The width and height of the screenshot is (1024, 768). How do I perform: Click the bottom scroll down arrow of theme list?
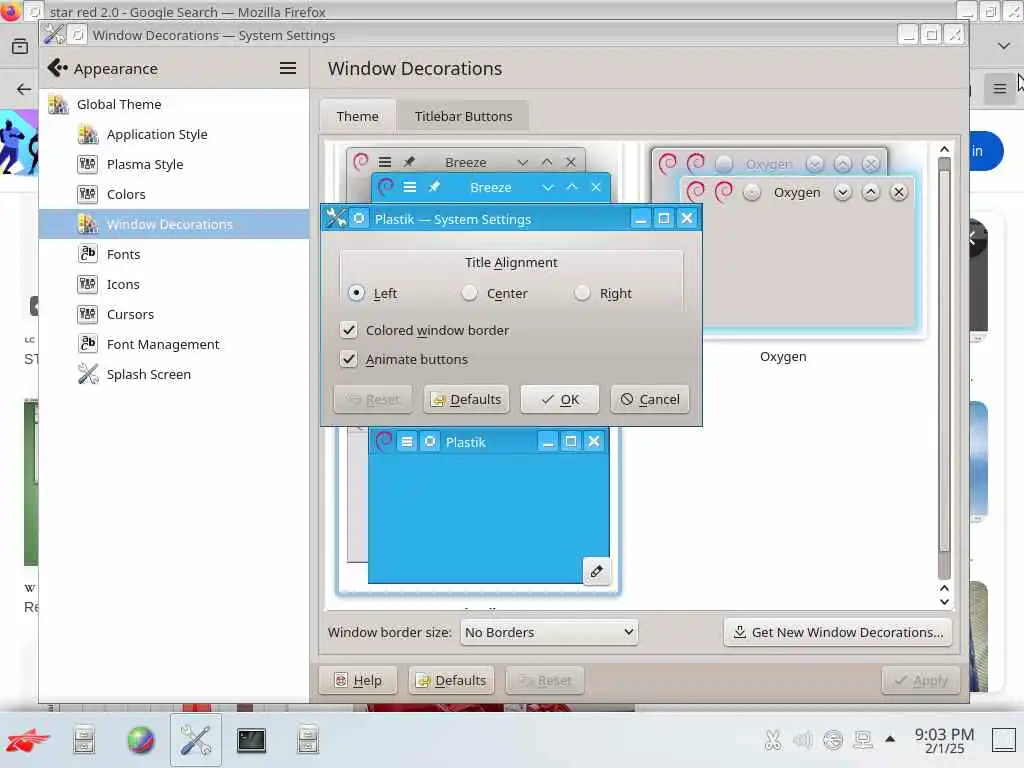944,602
